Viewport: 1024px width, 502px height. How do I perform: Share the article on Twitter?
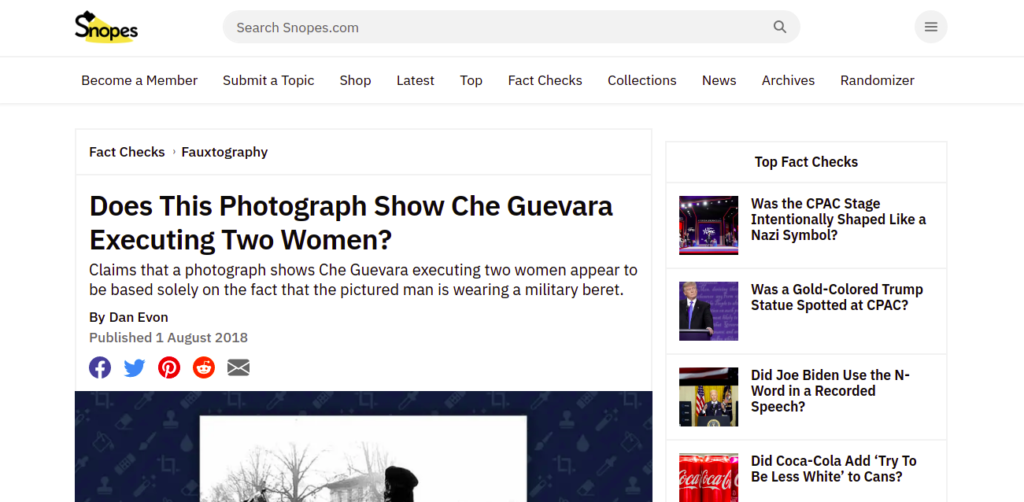[135, 368]
